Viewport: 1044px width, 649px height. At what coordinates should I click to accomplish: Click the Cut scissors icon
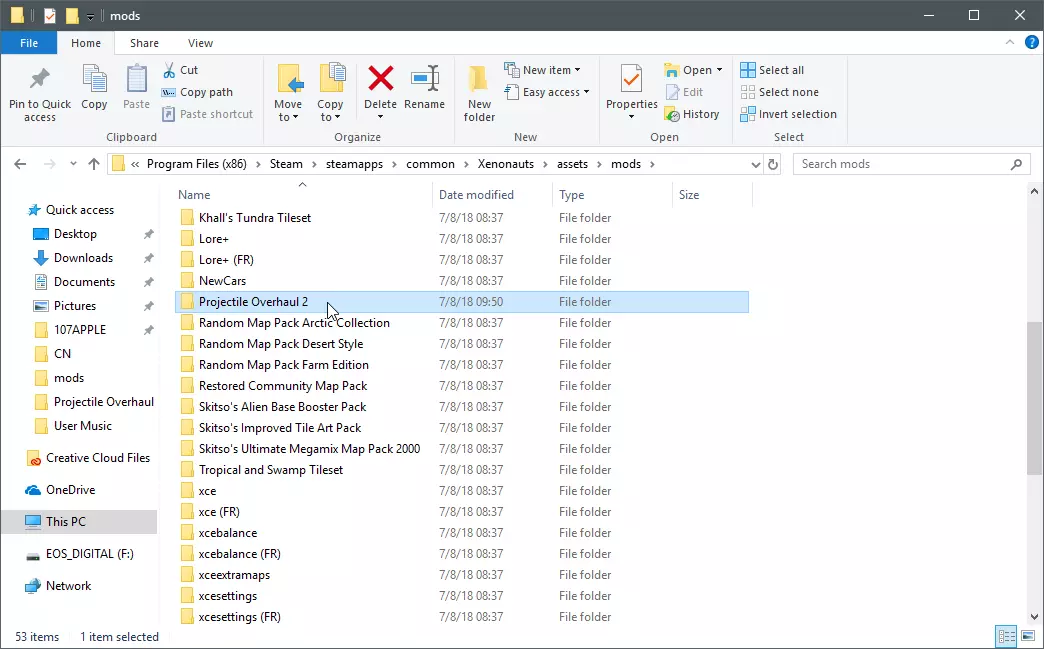click(x=168, y=70)
